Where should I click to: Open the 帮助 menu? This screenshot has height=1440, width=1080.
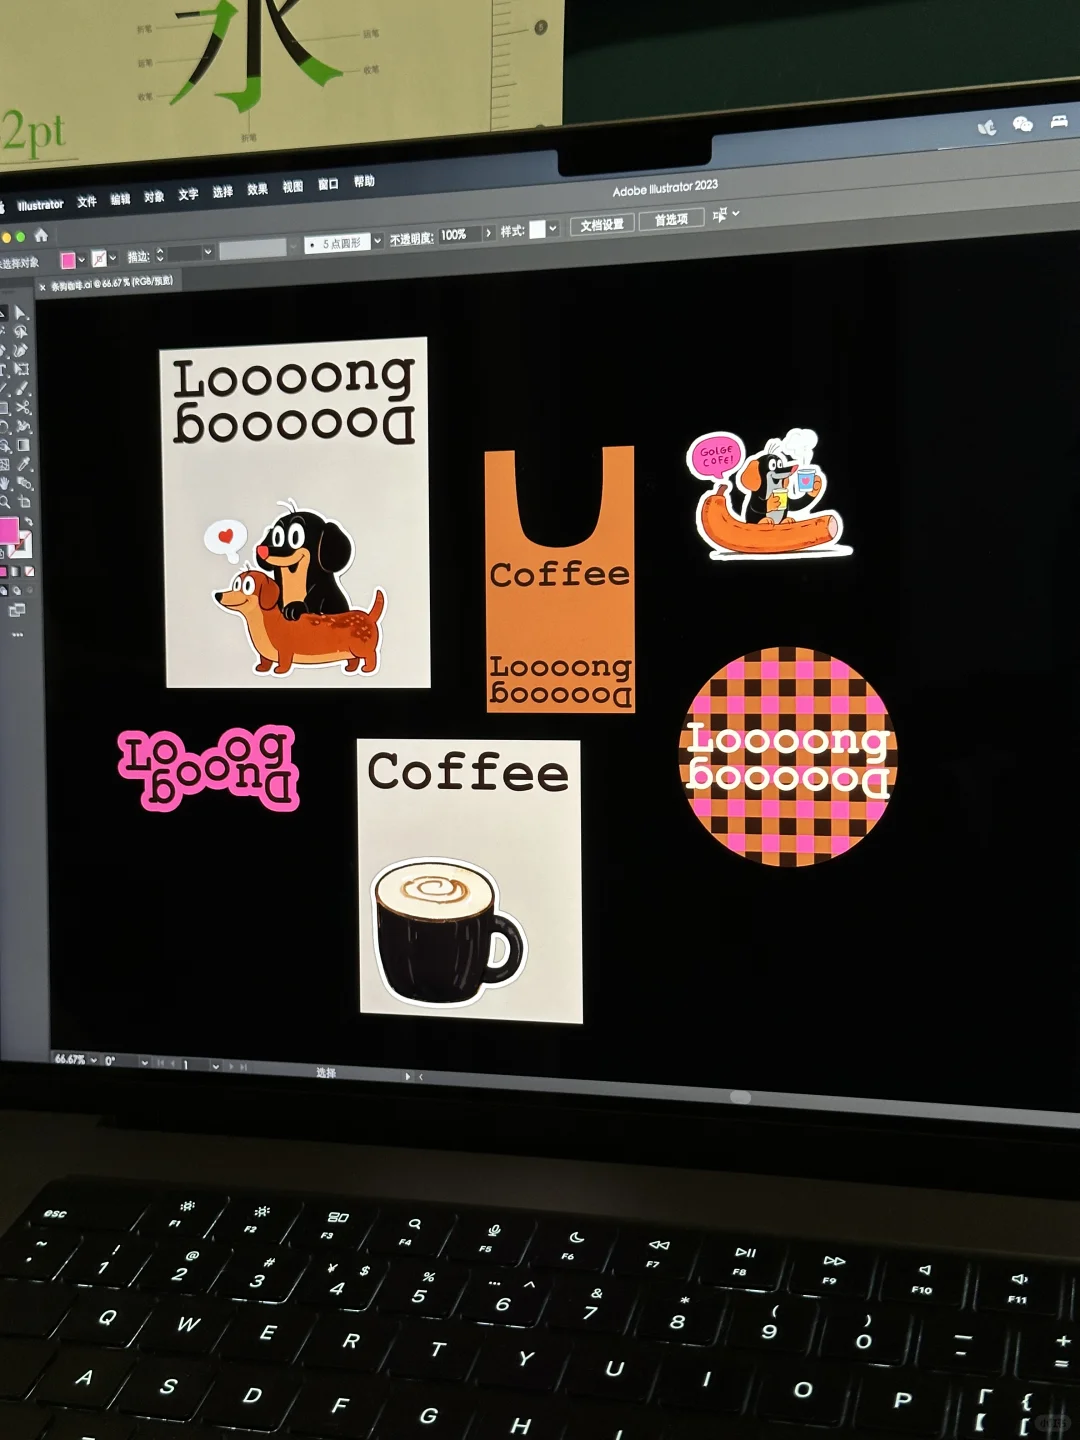coord(364,181)
